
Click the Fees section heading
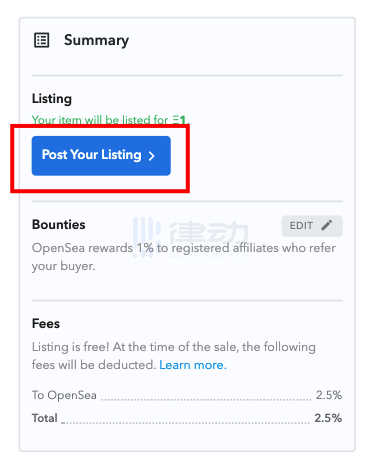46,324
